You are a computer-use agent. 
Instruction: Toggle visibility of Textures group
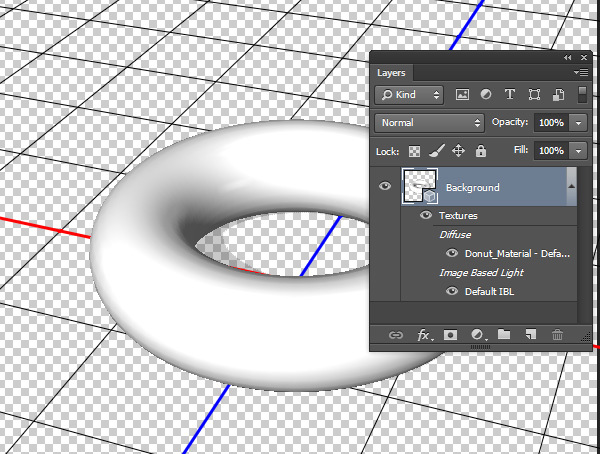coord(426,215)
